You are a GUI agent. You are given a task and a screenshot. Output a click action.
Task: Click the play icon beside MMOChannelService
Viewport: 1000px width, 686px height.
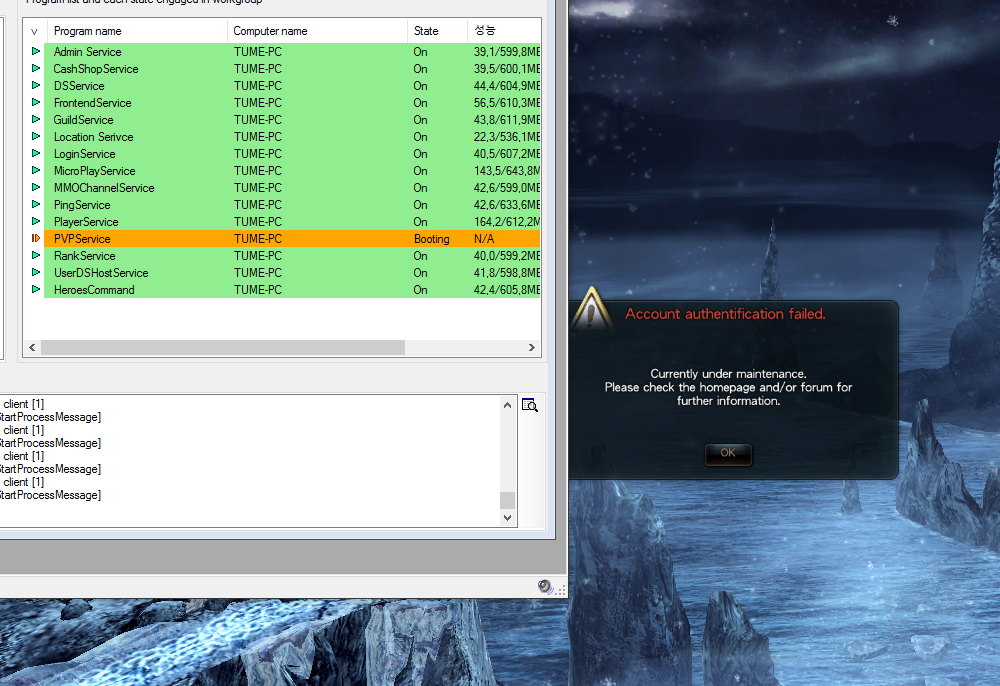pos(36,187)
